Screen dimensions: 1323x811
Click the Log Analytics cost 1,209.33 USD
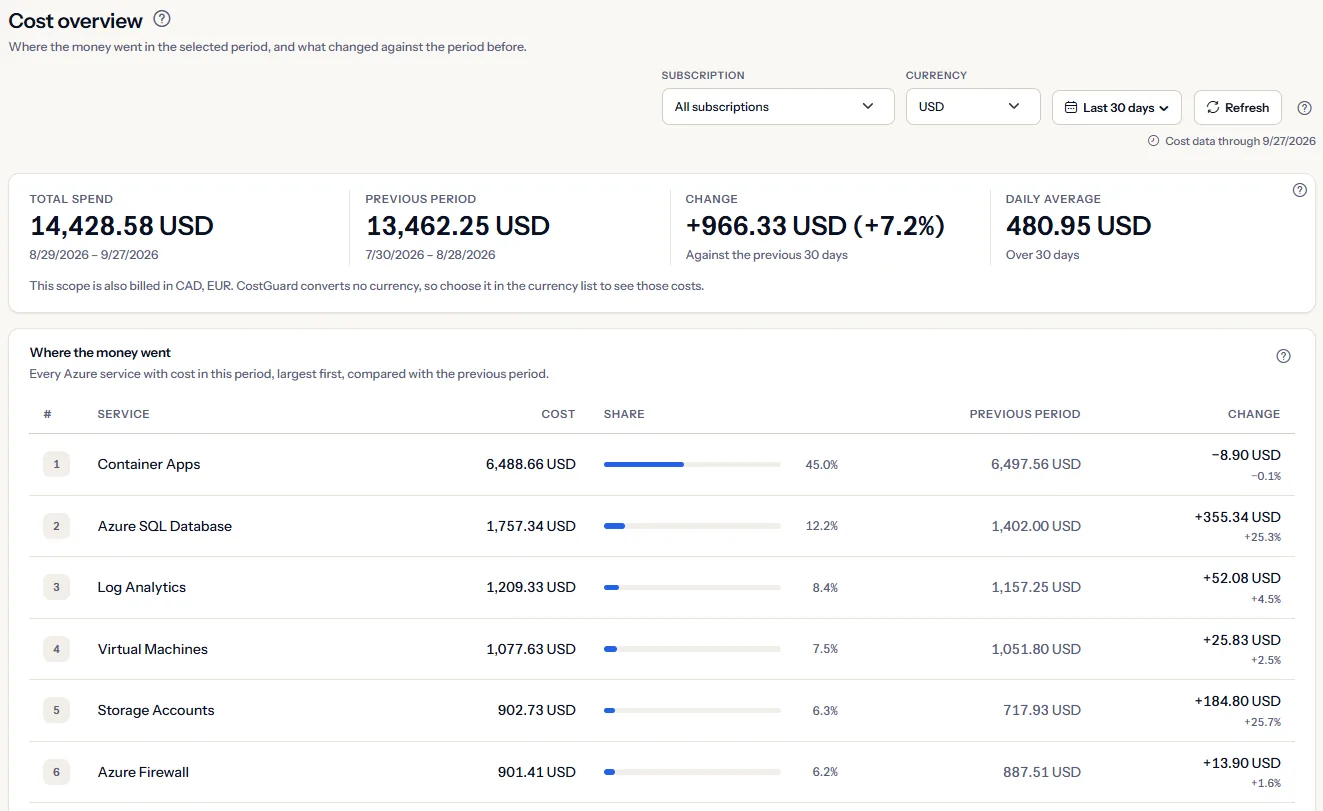point(531,587)
